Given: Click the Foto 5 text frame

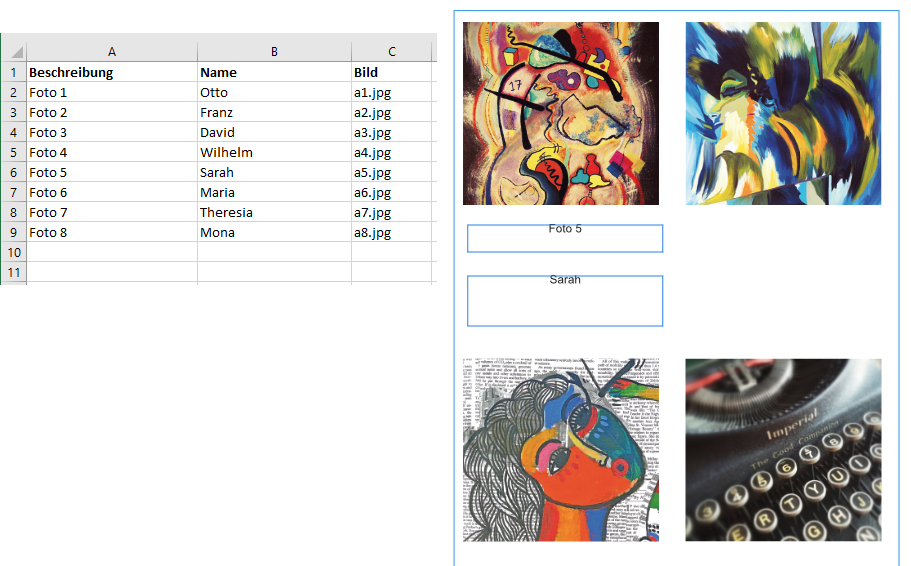Looking at the screenshot, I should pos(565,238).
